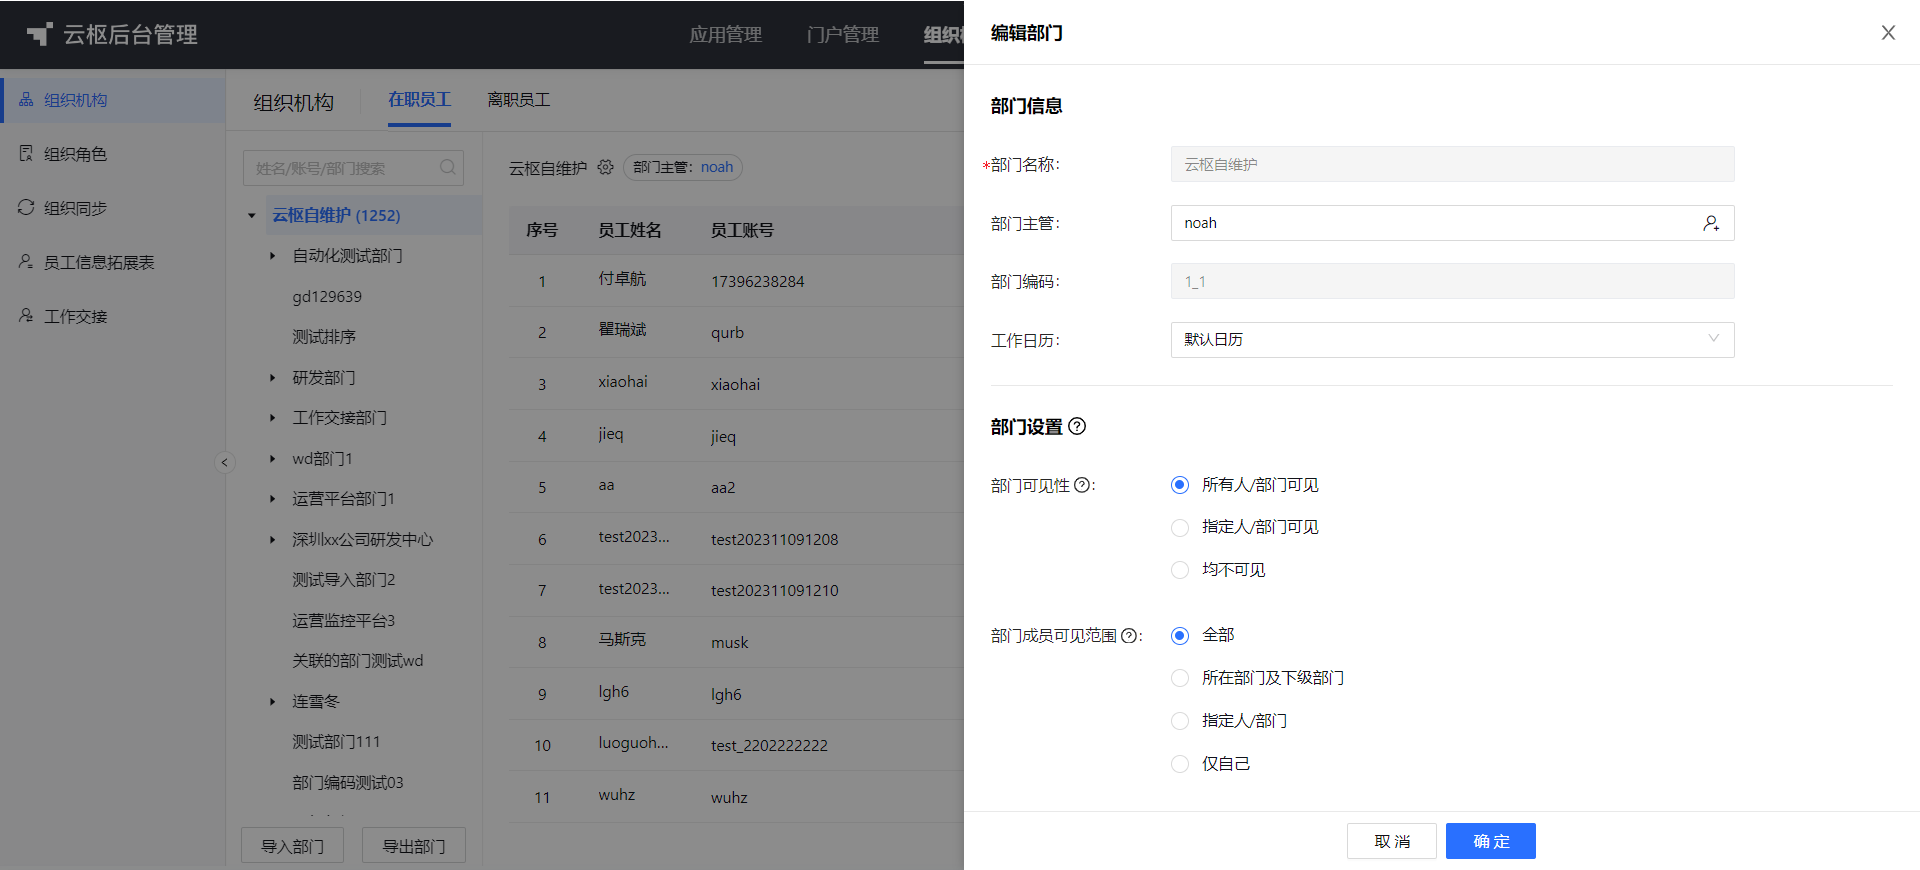Open 组织机构 in the sidebar
Image resolution: width=1920 pixels, height=870 pixels.
(113, 100)
